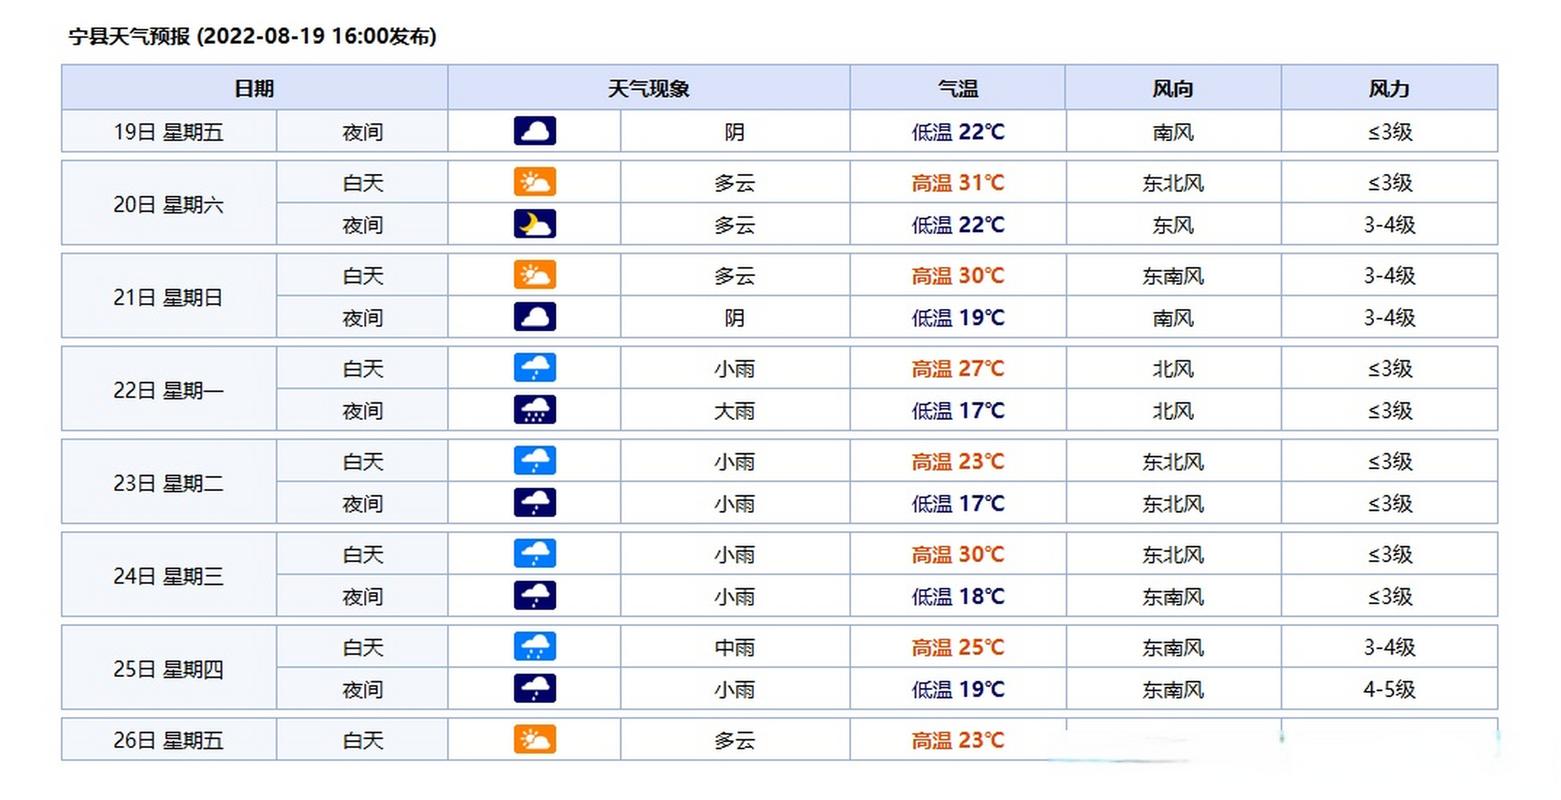Click 高温 25℃ temperature cell
The image size is (1561, 800).
click(958, 647)
